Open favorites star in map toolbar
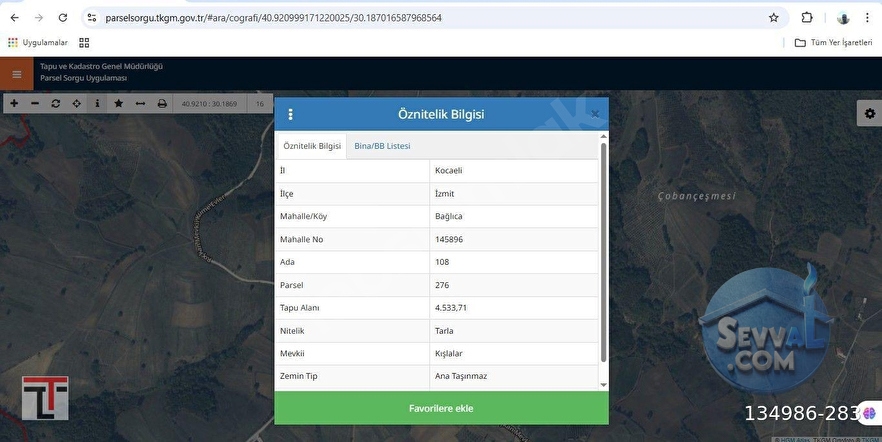 [119, 103]
